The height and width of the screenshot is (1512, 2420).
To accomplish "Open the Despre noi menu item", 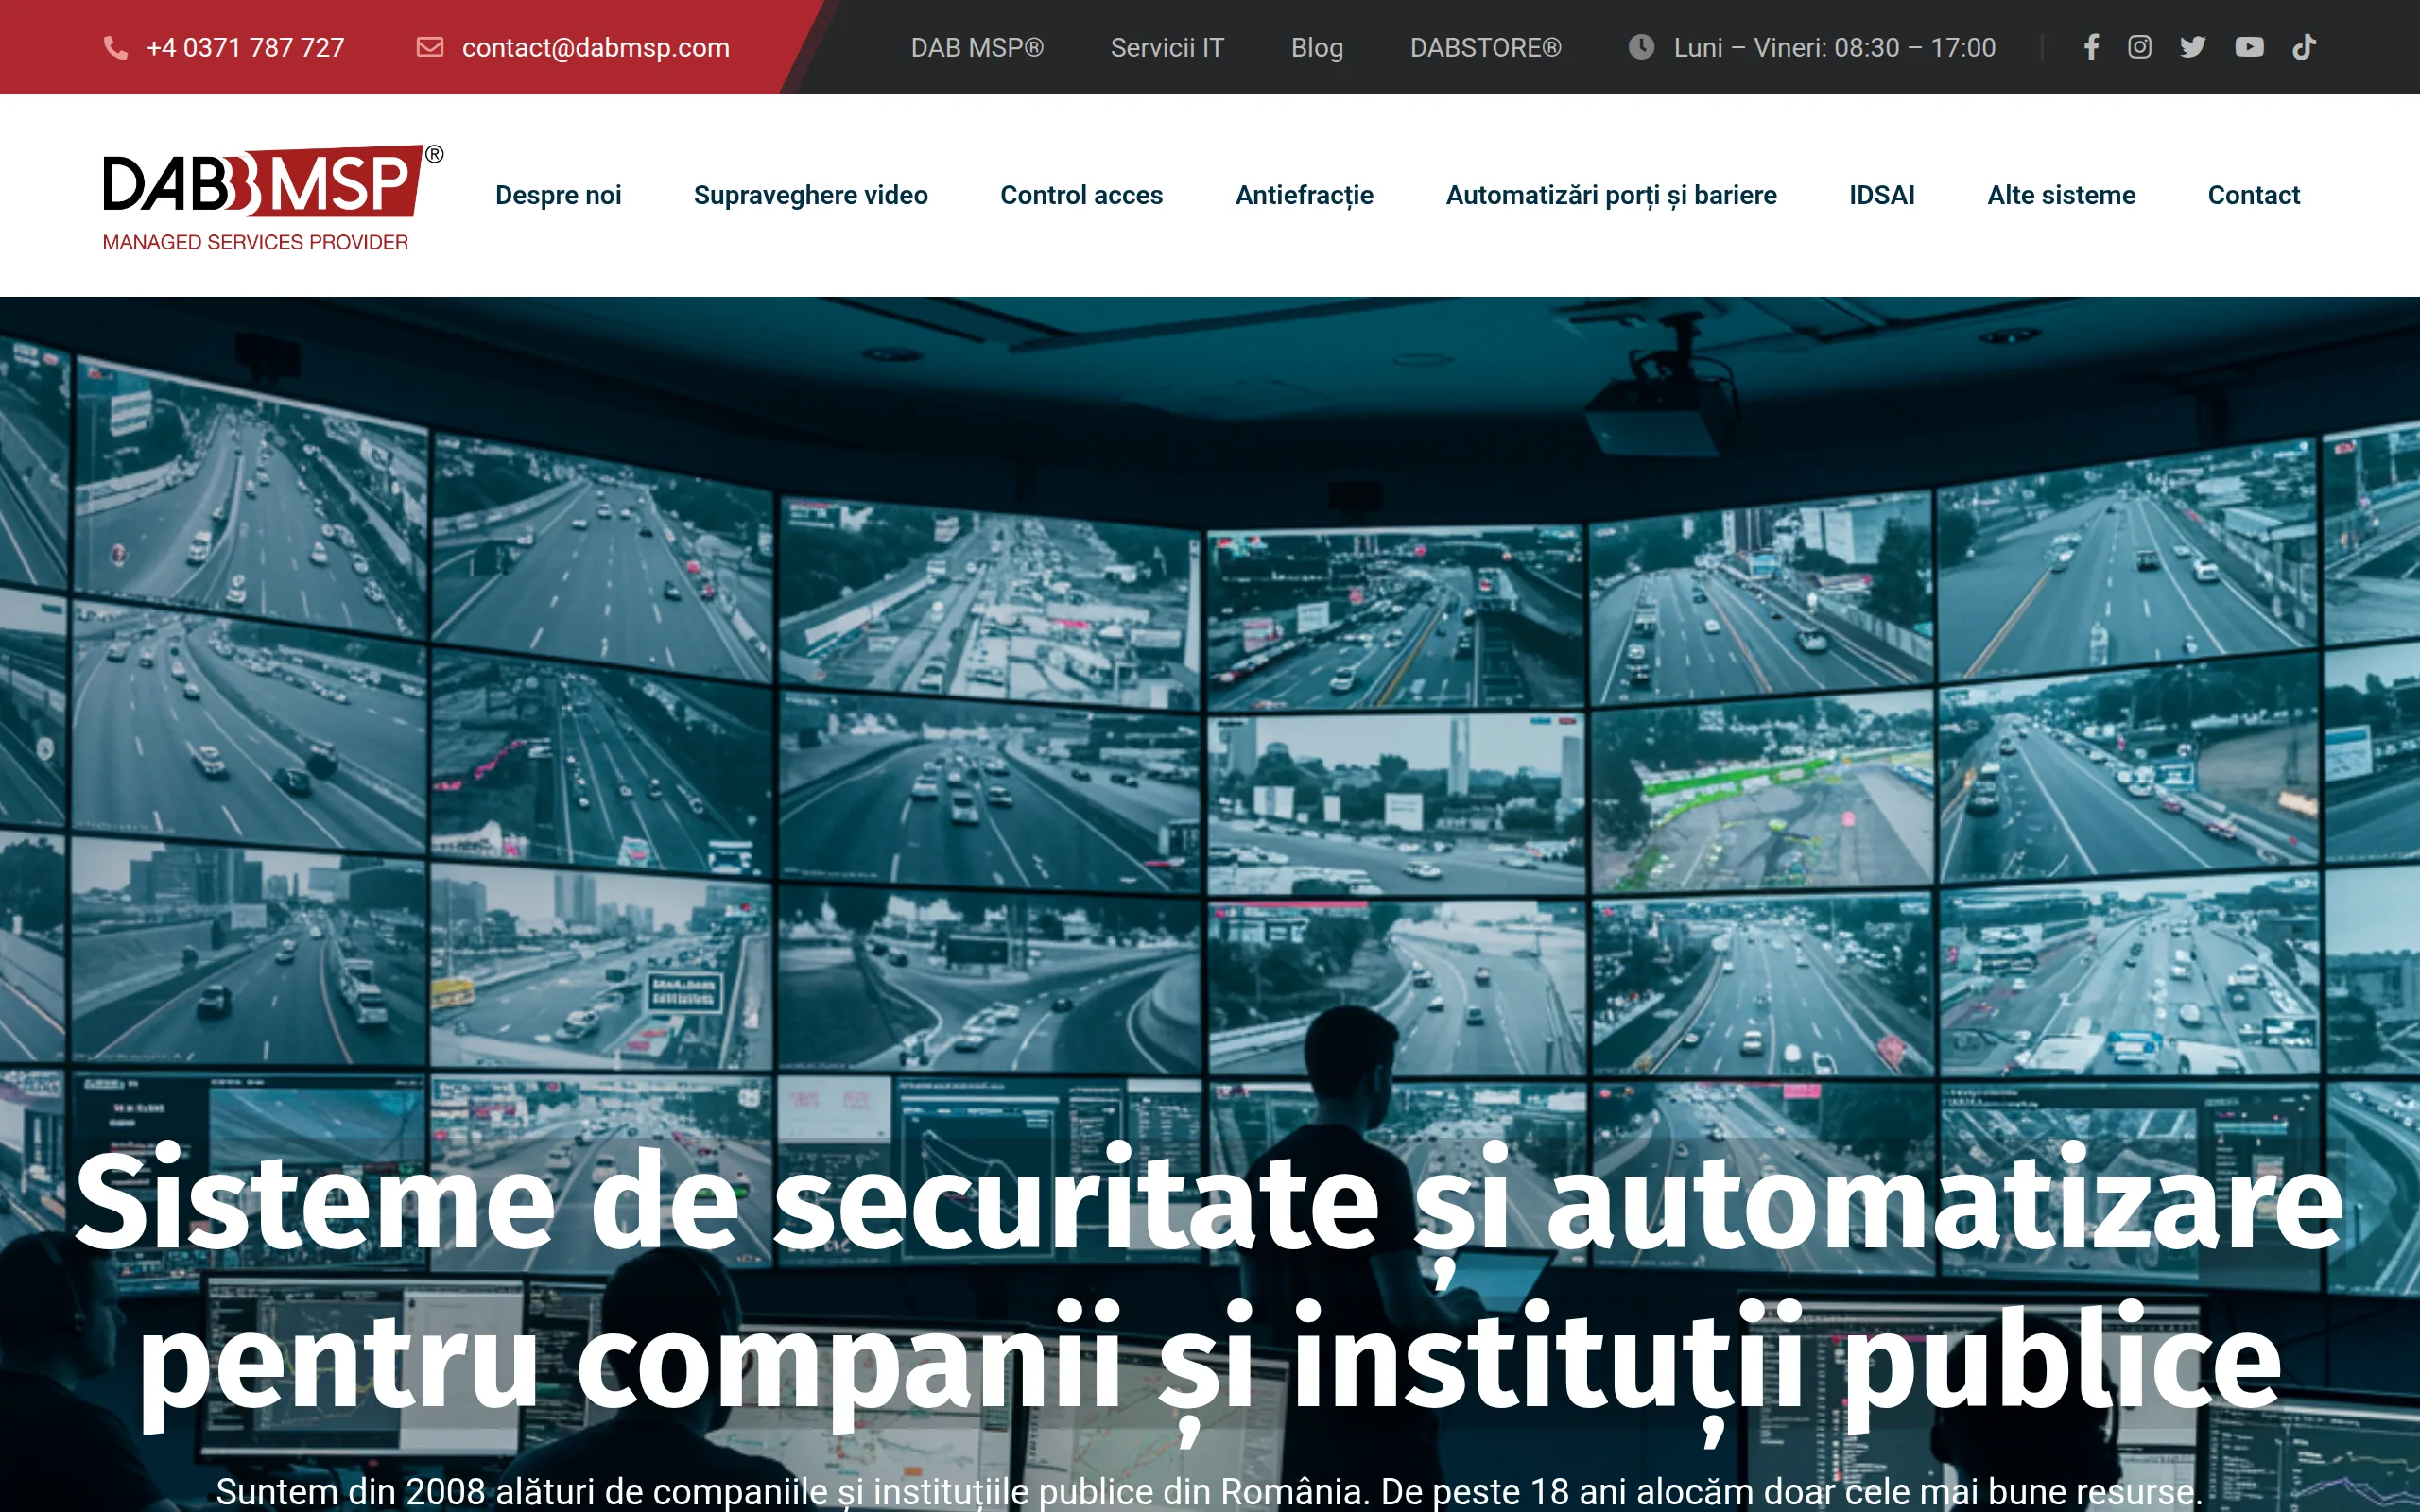I will point(558,195).
